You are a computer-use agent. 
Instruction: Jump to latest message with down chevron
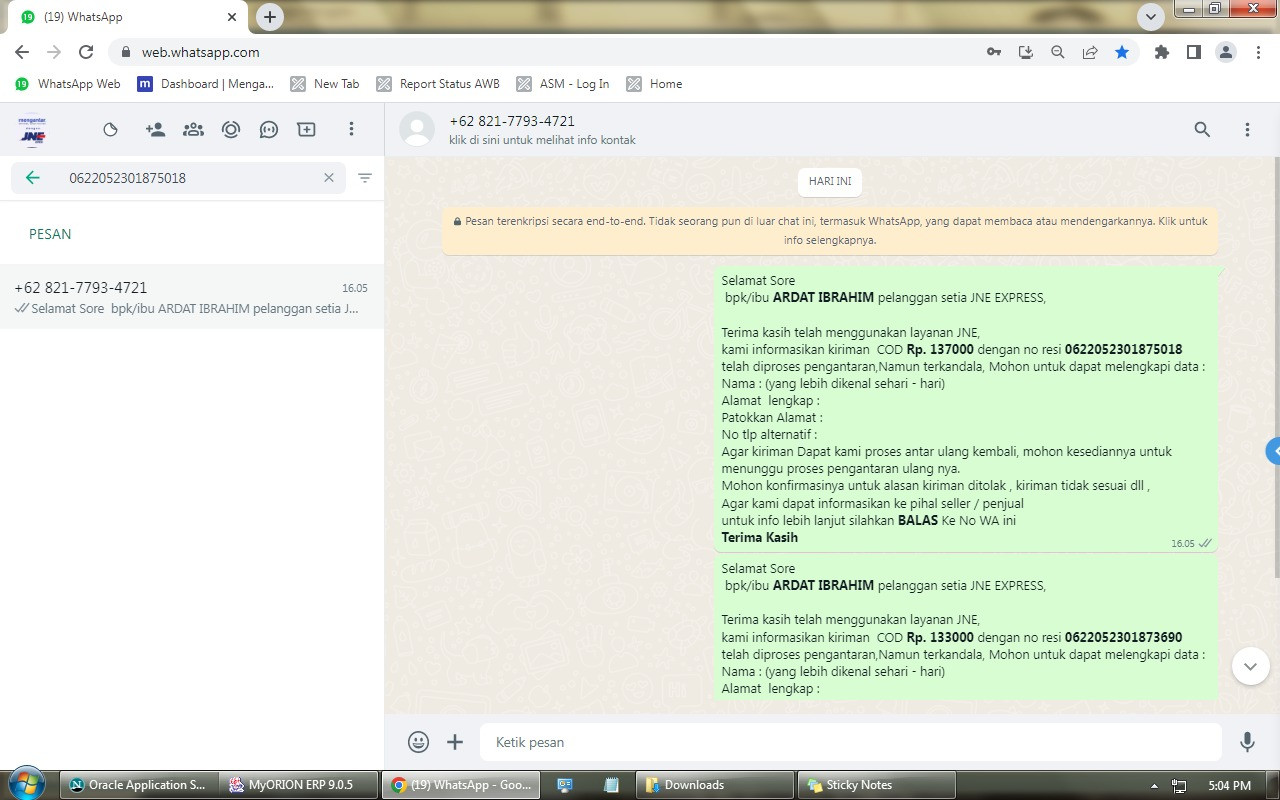tap(1250, 665)
